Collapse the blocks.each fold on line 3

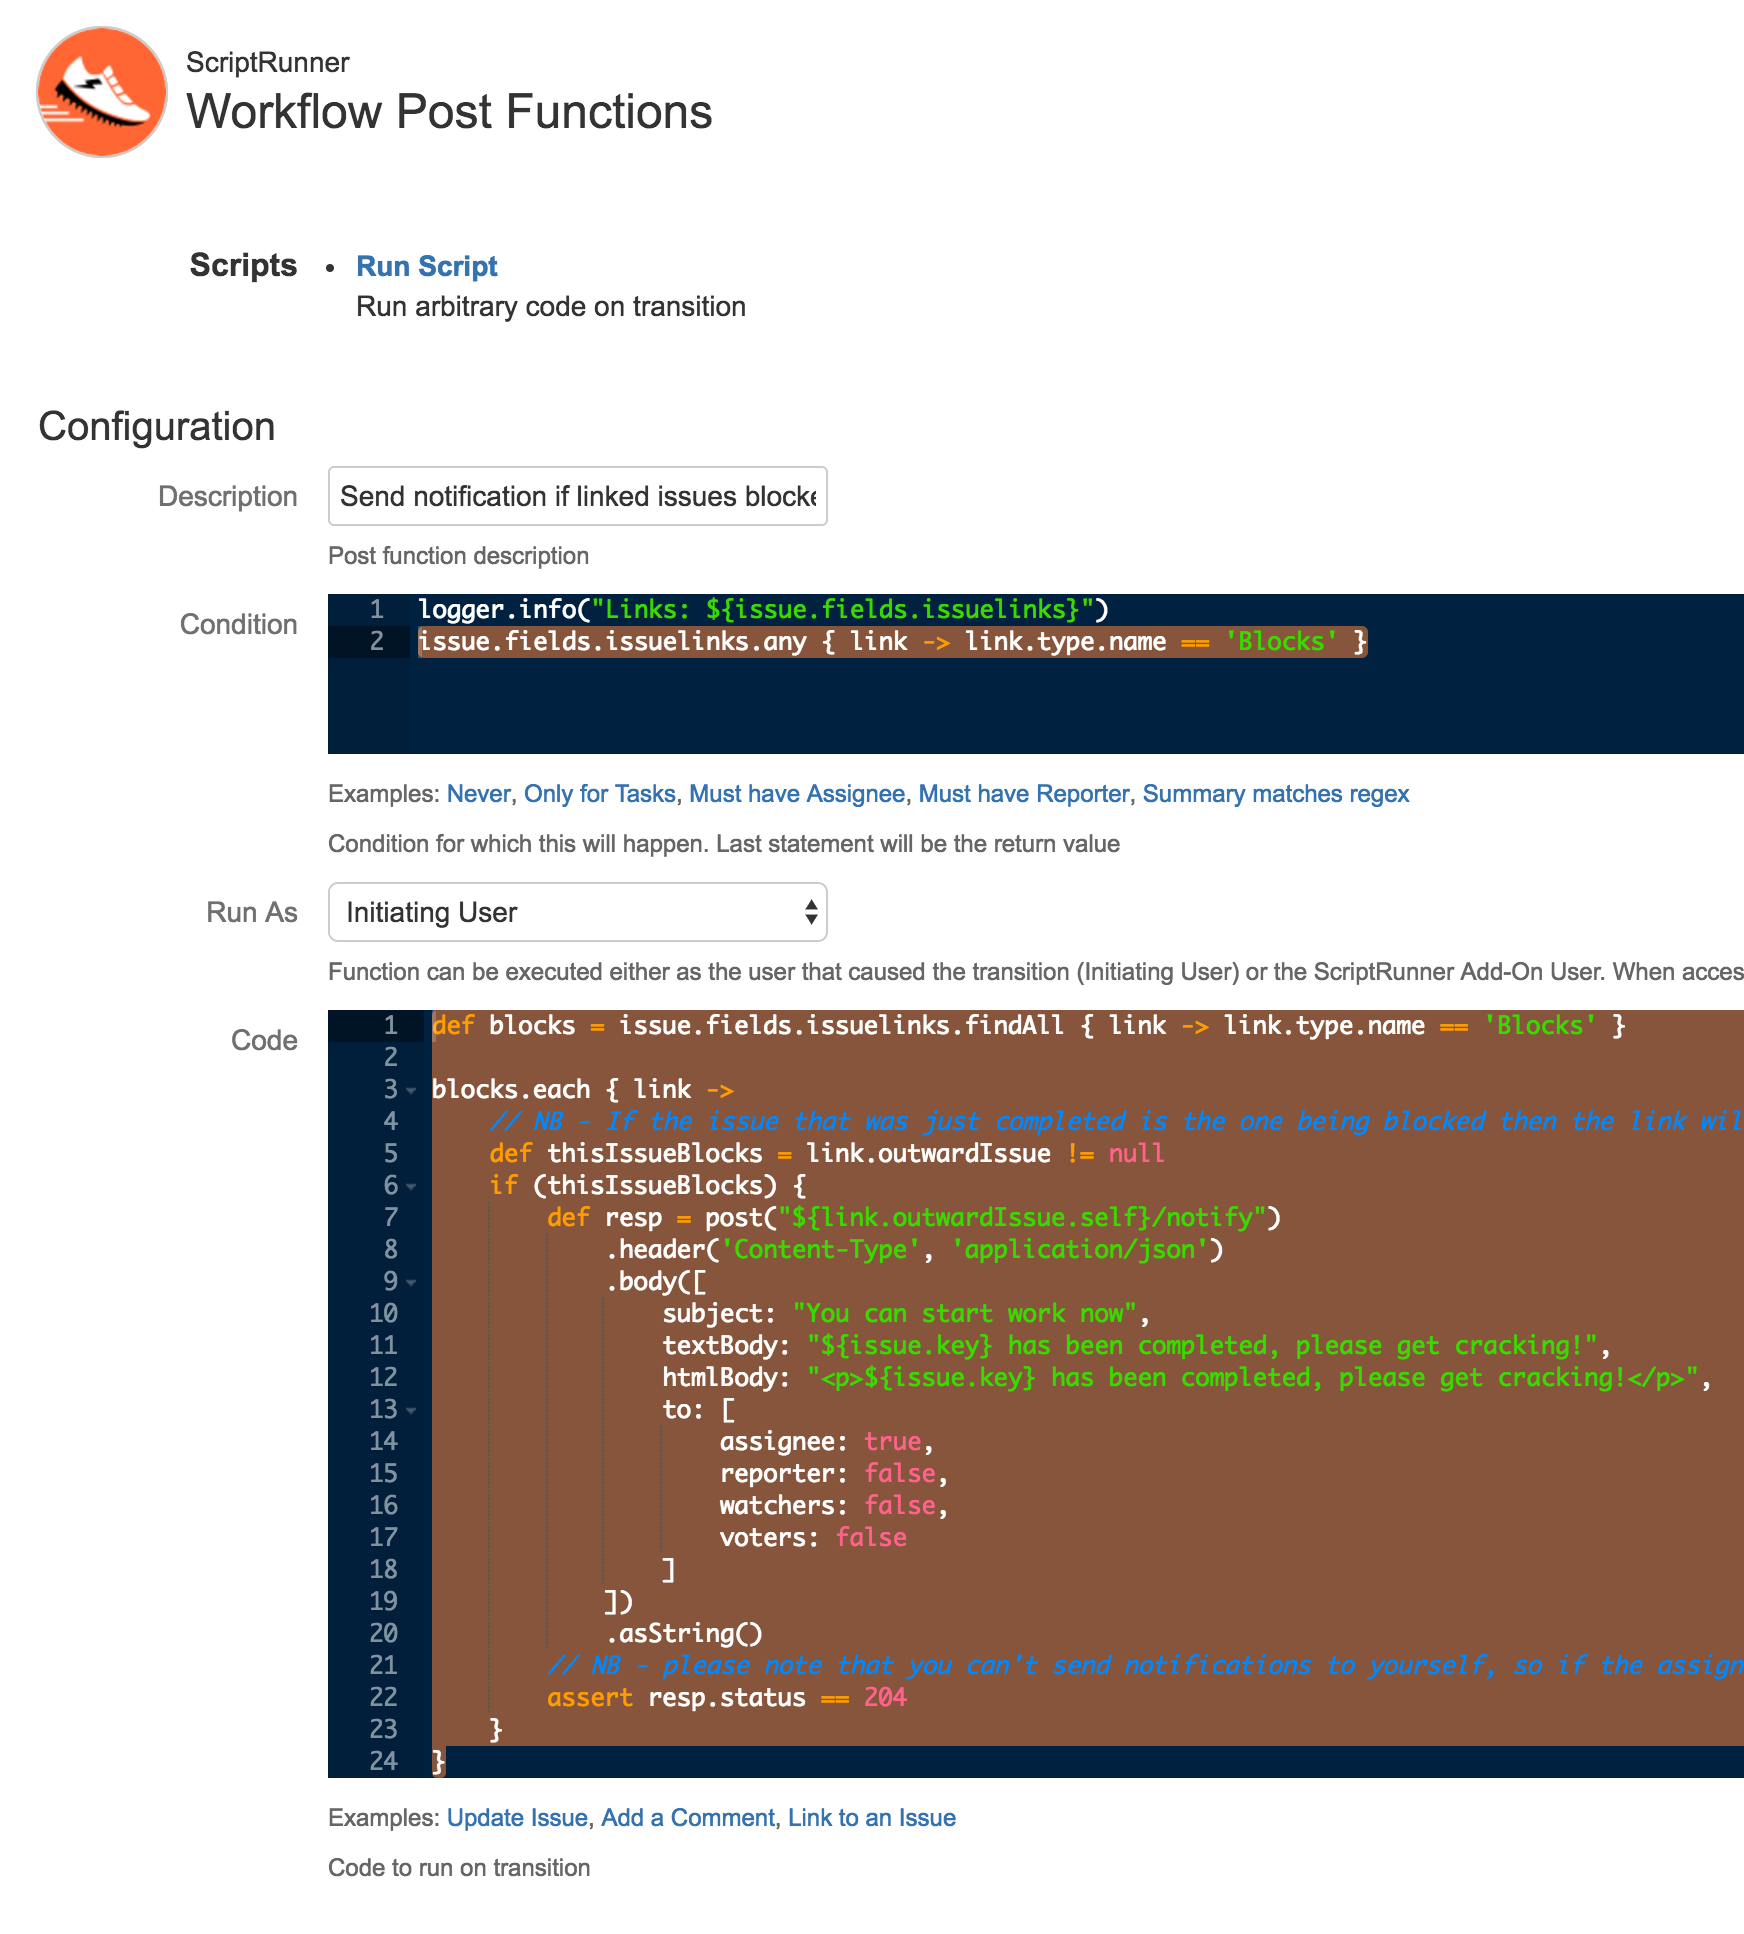click(x=411, y=1089)
